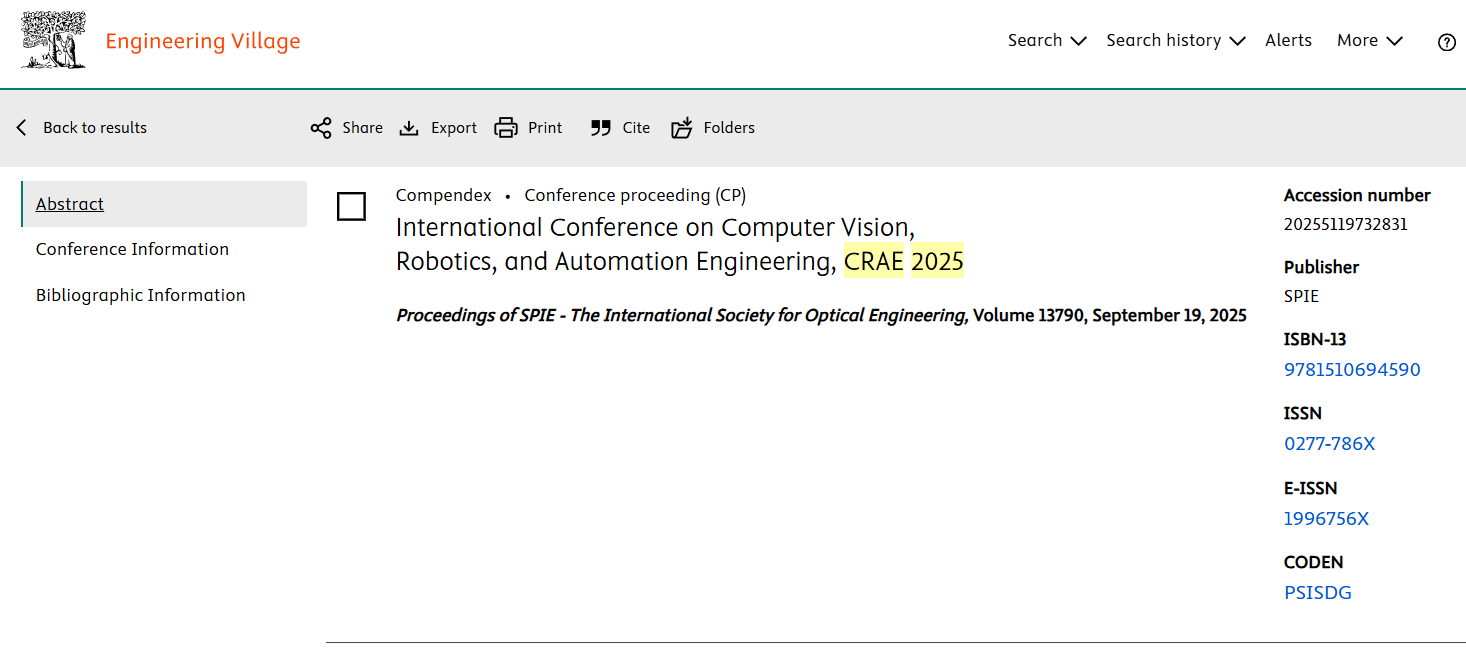1466x666 pixels.
Task: Click the Print printer icon
Action: point(506,128)
